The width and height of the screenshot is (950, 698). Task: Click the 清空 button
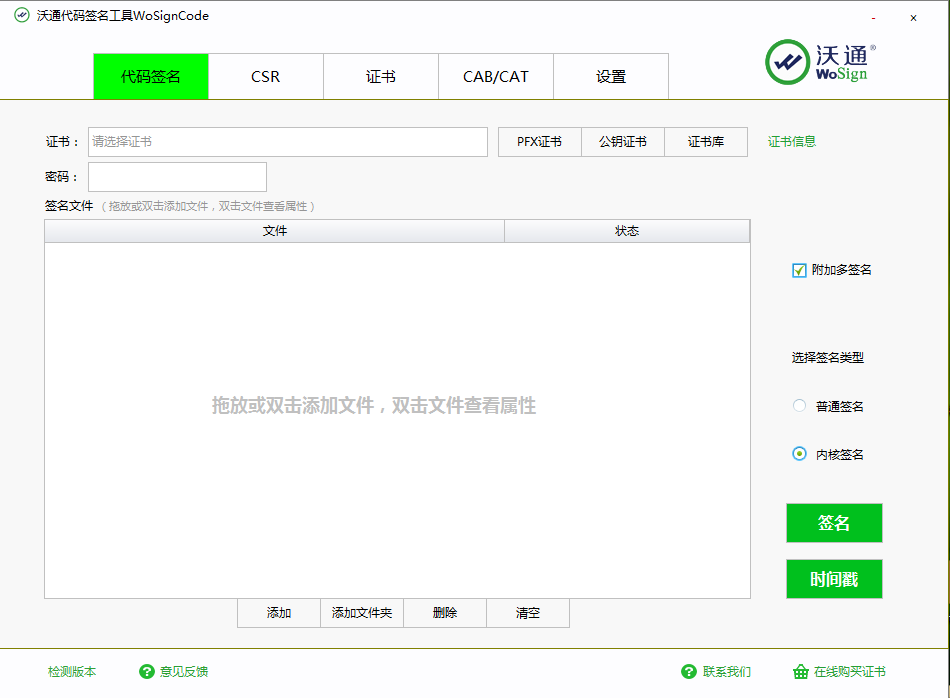pyautogui.click(x=528, y=613)
